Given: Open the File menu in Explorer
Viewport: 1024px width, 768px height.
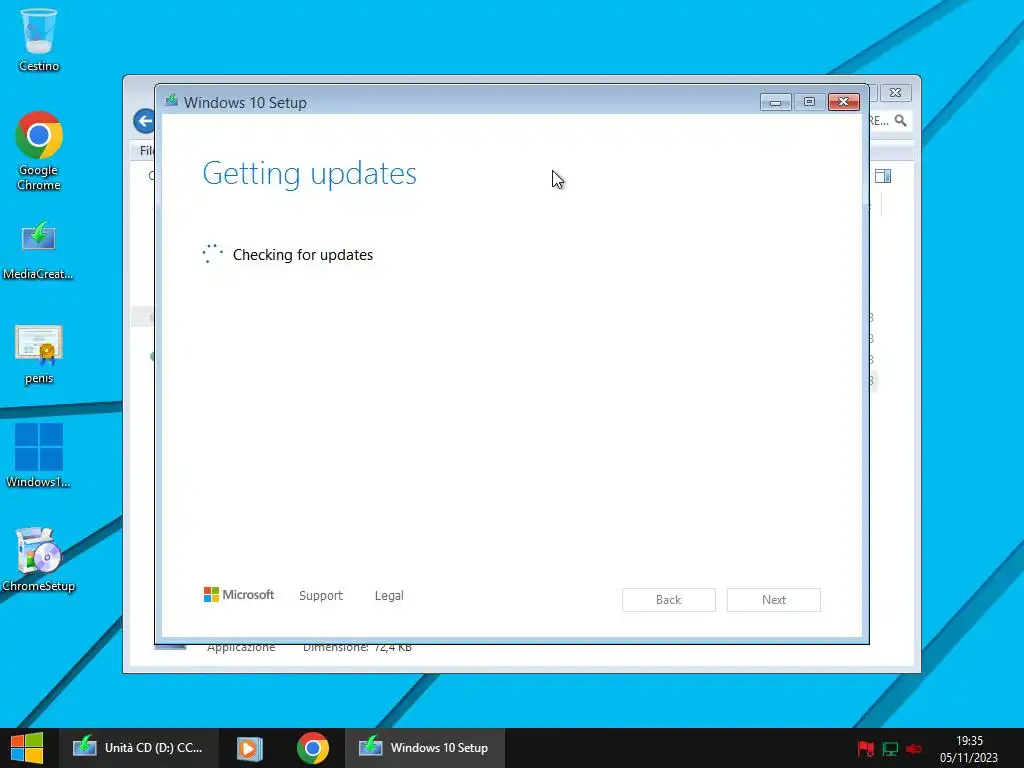Looking at the screenshot, I should [146, 151].
